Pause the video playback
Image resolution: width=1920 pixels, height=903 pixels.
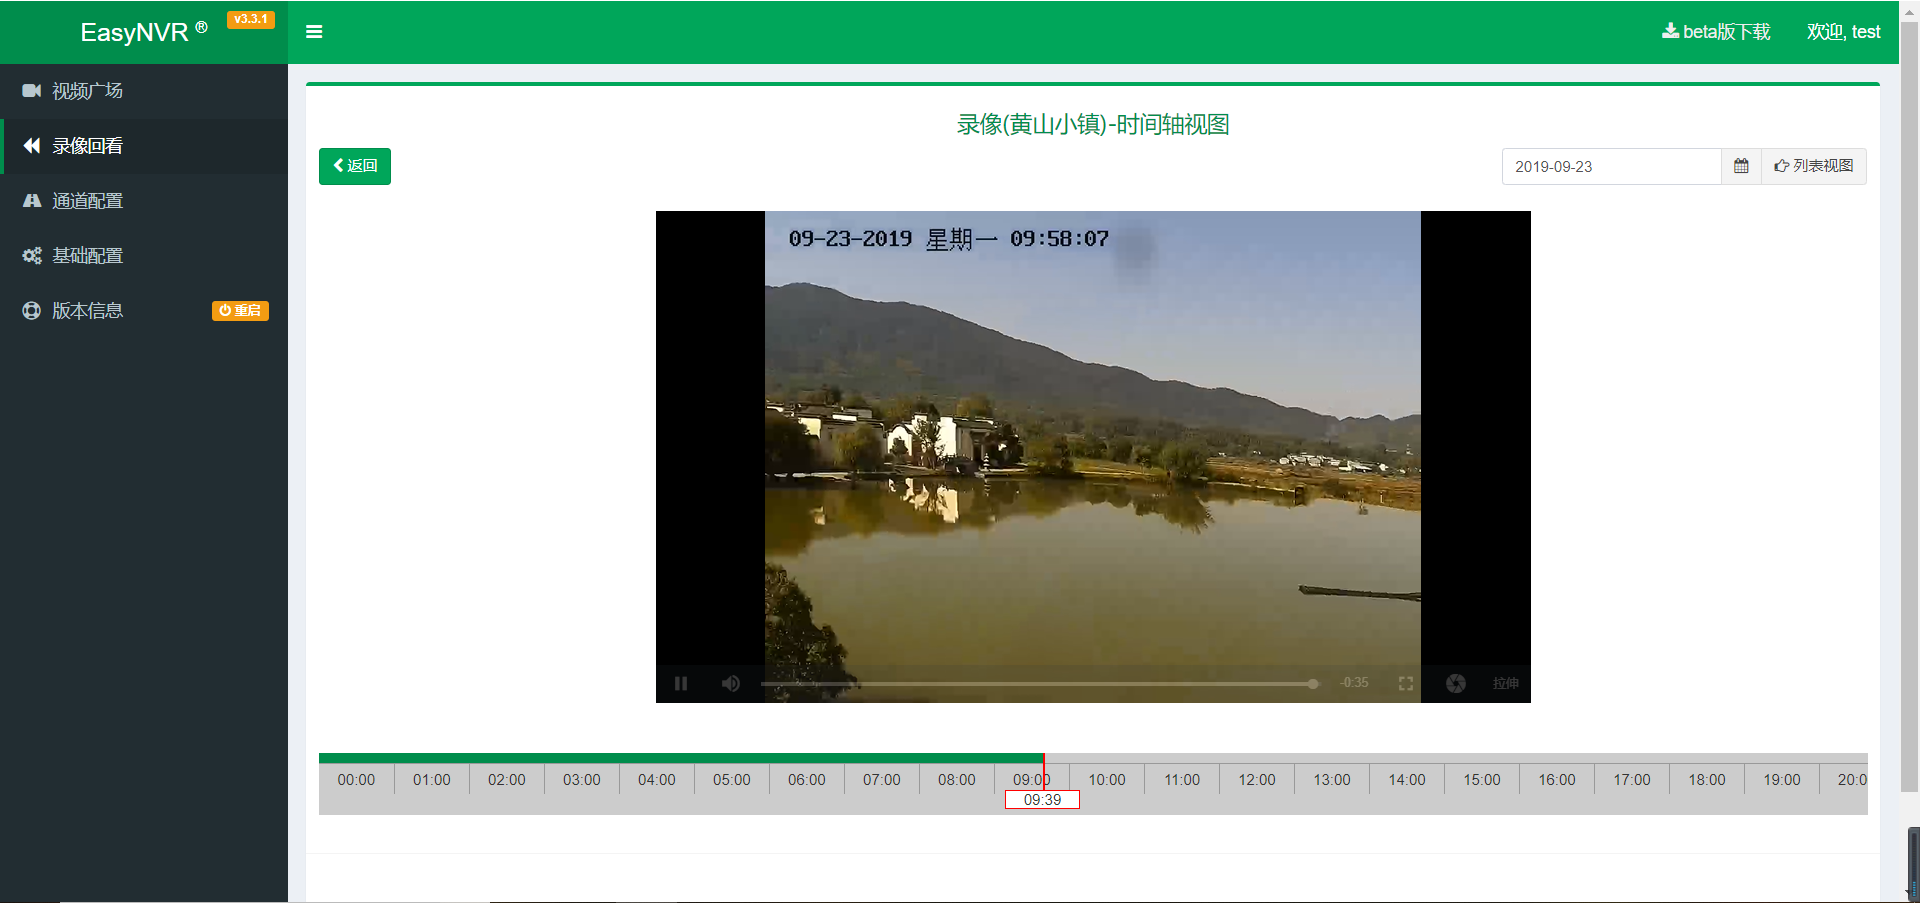[x=681, y=683]
